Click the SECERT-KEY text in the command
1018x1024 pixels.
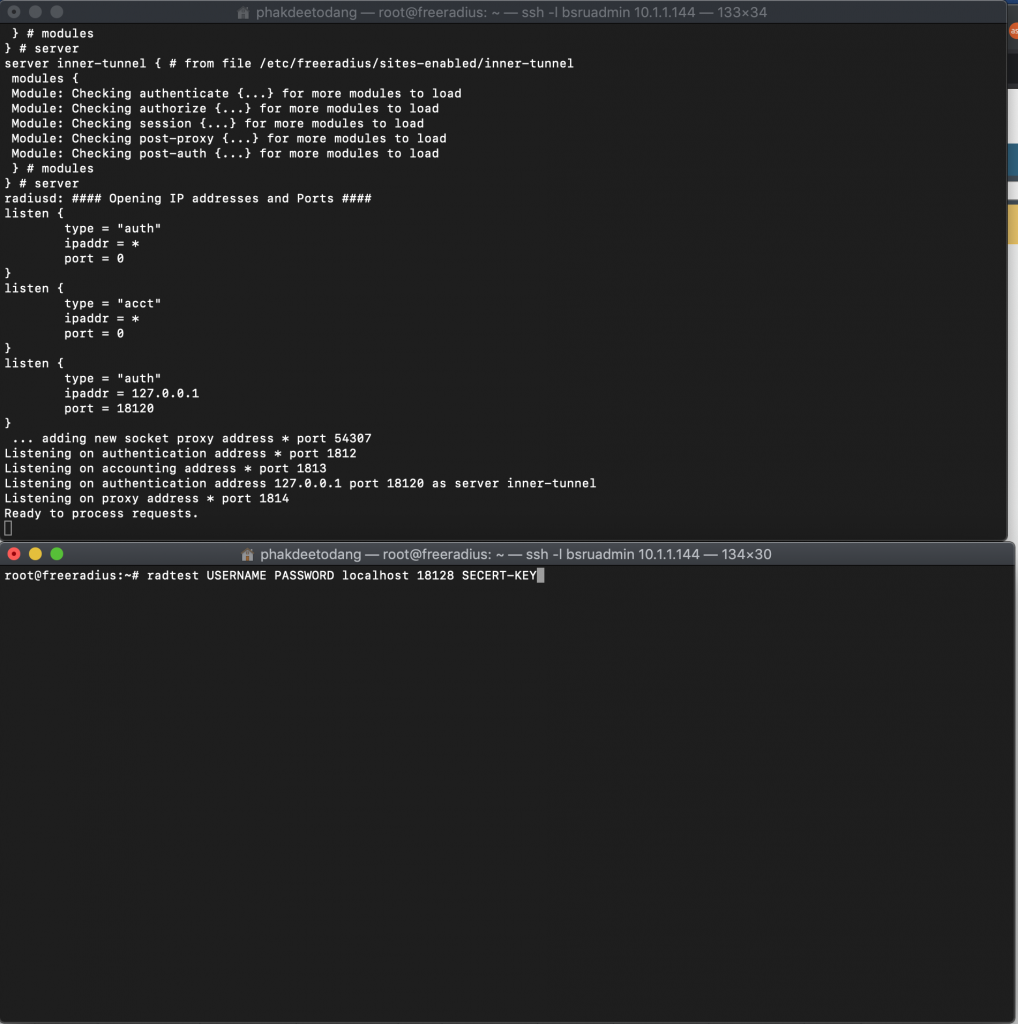pyautogui.click(x=499, y=575)
